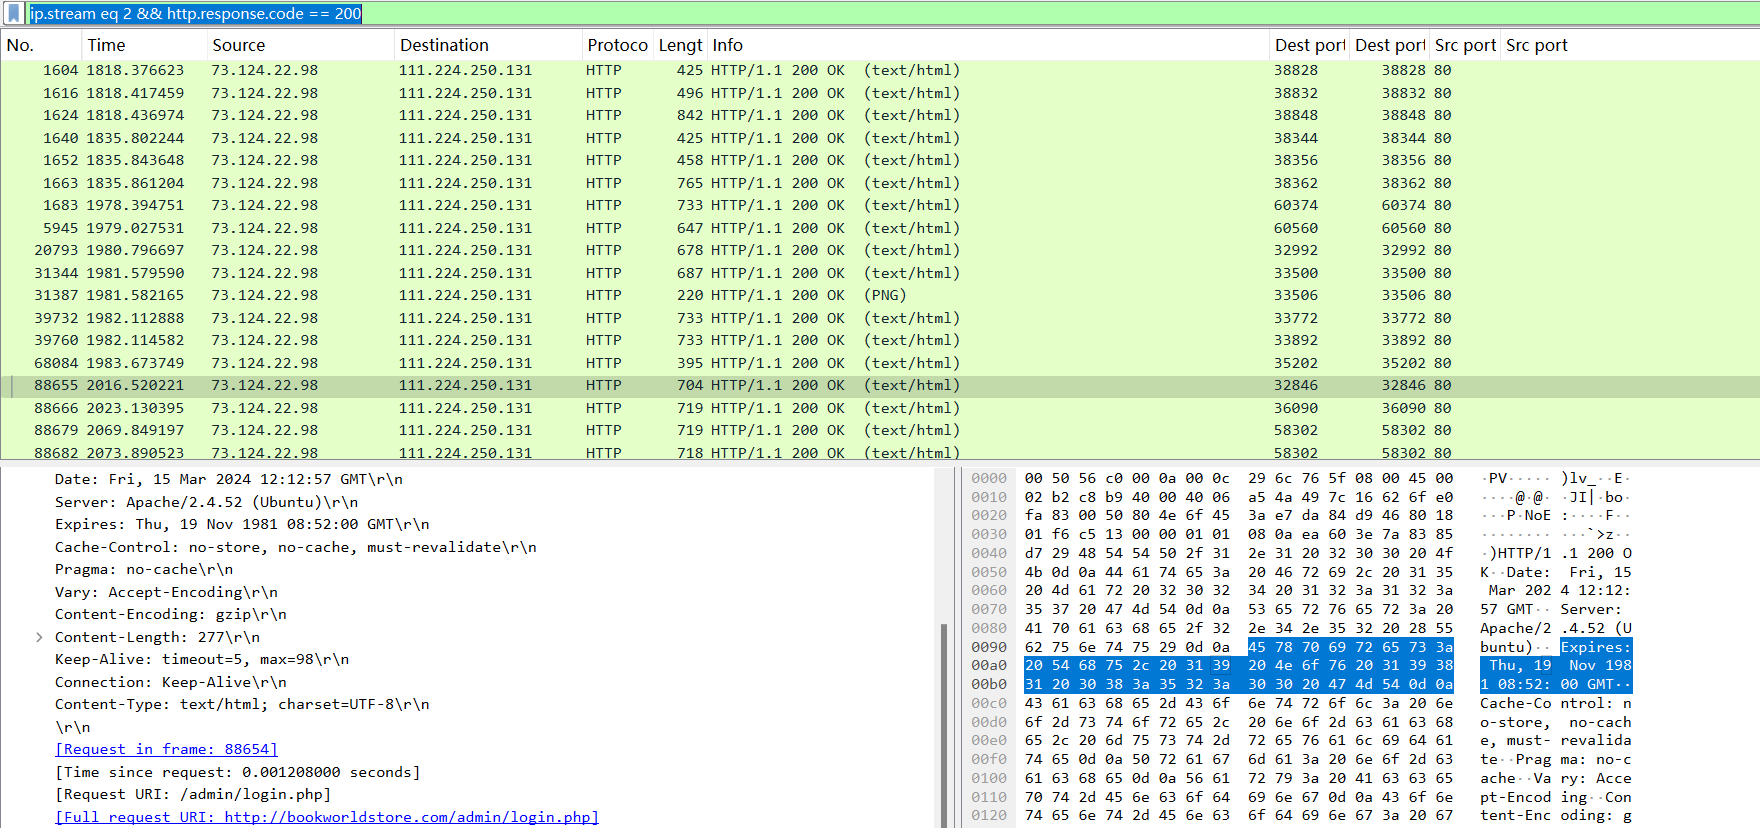
Task: Sort by the Src port column header next to Info's Dest port columns
Action: [1465, 45]
